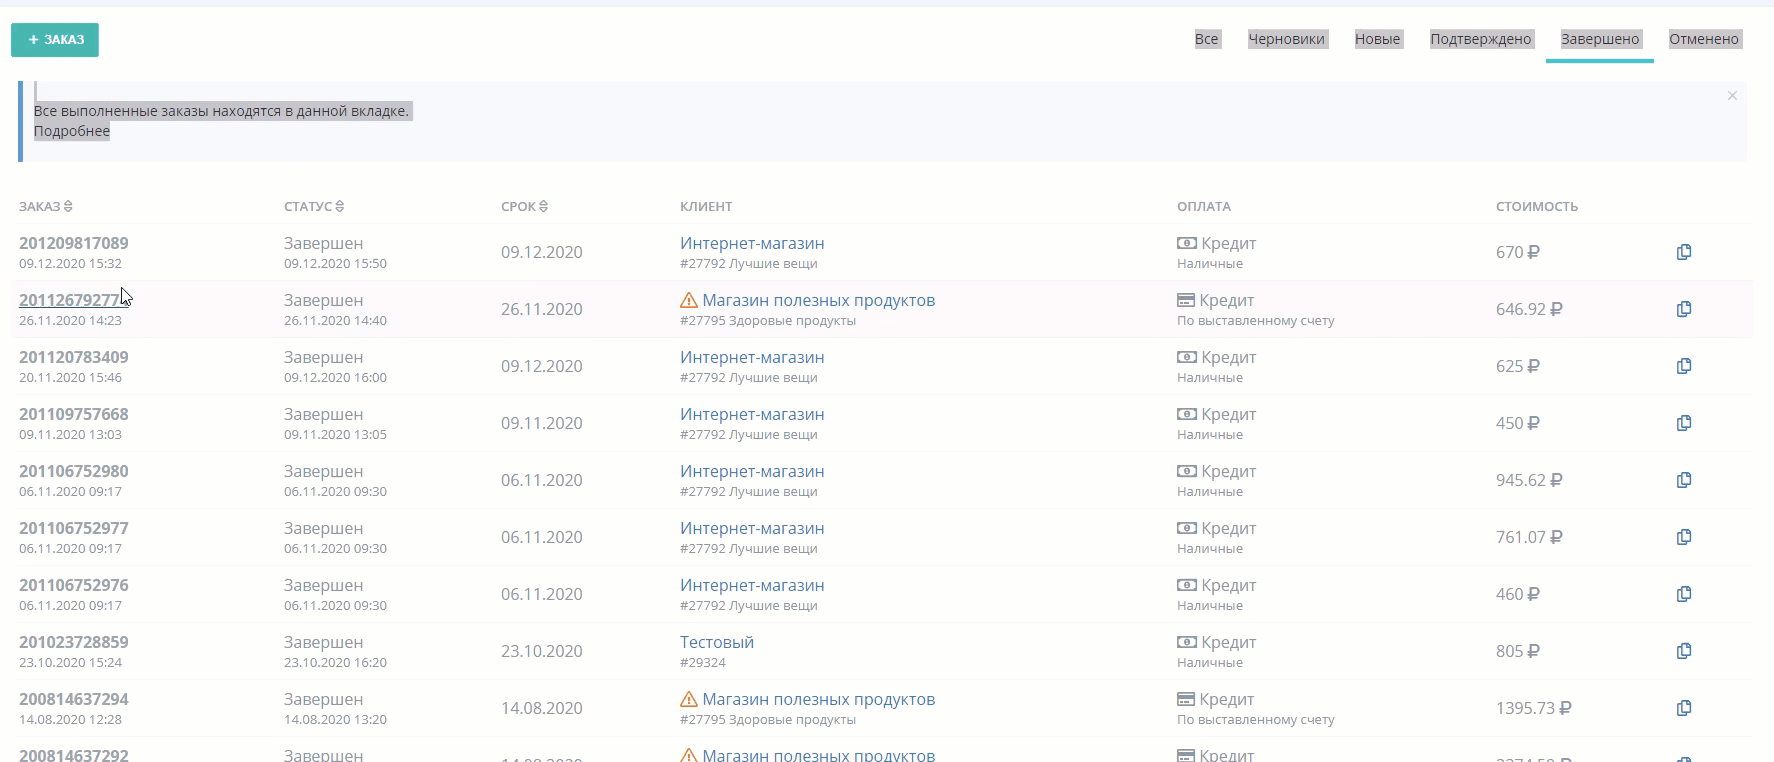Sort the table by the ЗАКАЗ column
The height and width of the screenshot is (762, 1774).
click(x=45, y=206)
